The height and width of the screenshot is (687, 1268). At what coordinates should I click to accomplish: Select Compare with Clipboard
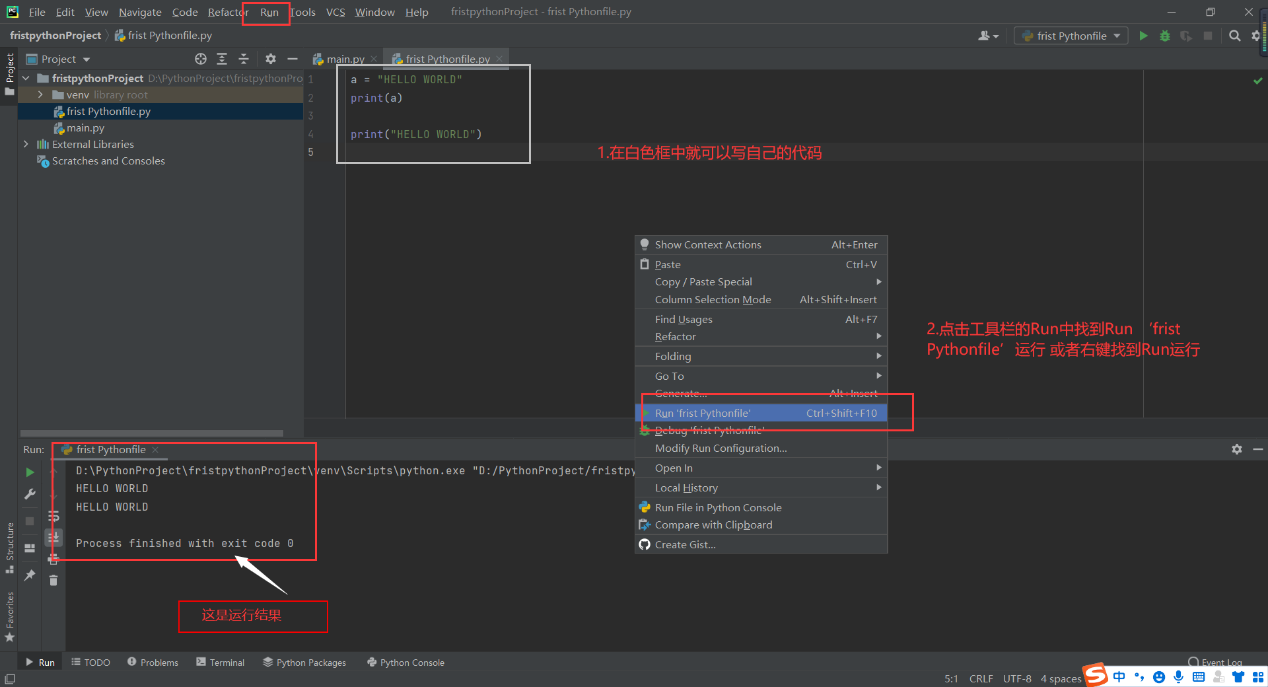click(x=761, y=525)
